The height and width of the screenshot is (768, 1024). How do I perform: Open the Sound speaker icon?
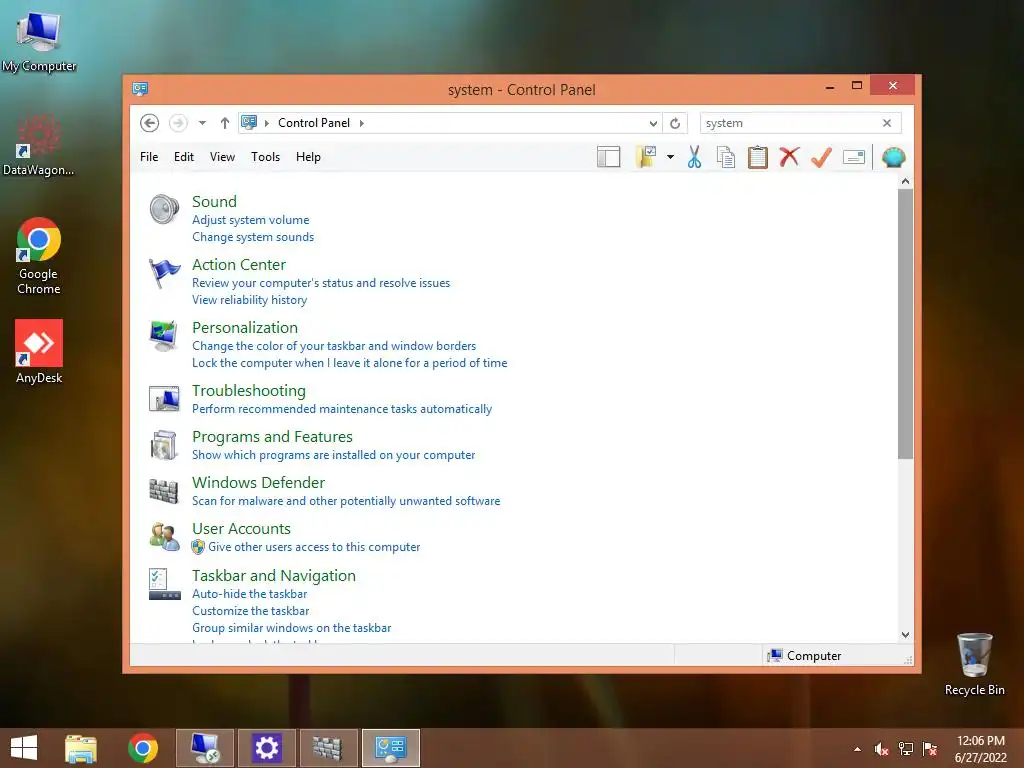coord(164,210)
